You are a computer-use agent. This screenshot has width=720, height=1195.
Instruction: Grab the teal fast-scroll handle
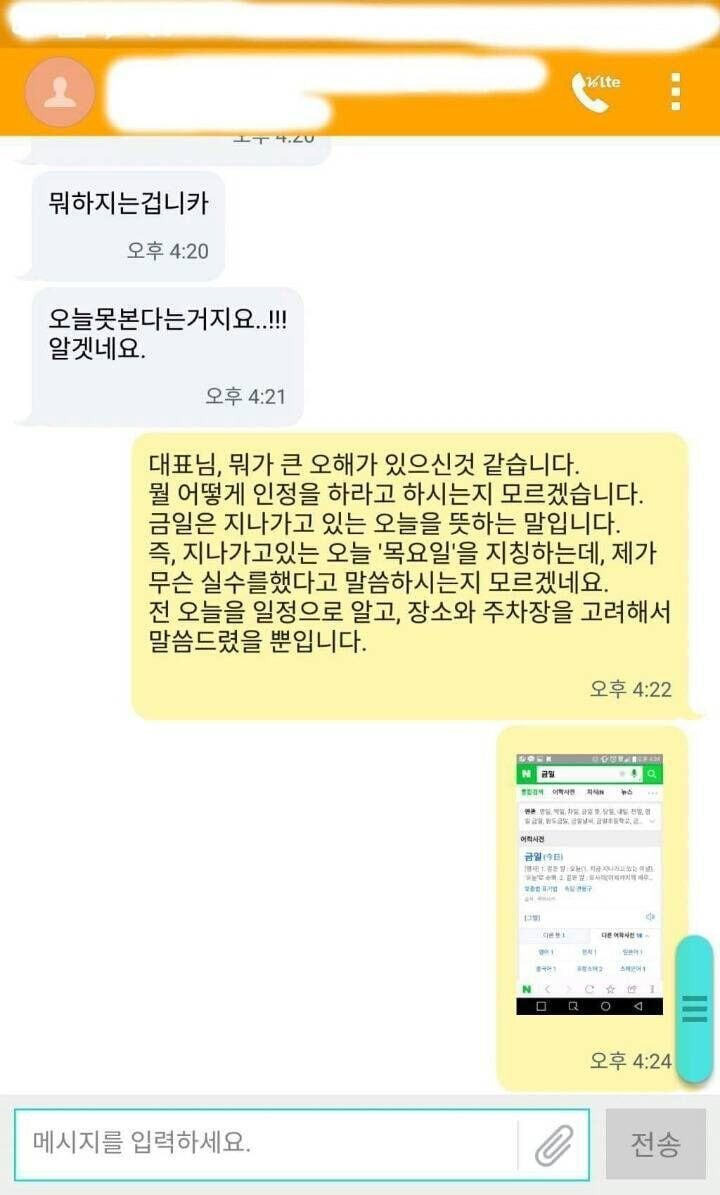point(694,1008)
